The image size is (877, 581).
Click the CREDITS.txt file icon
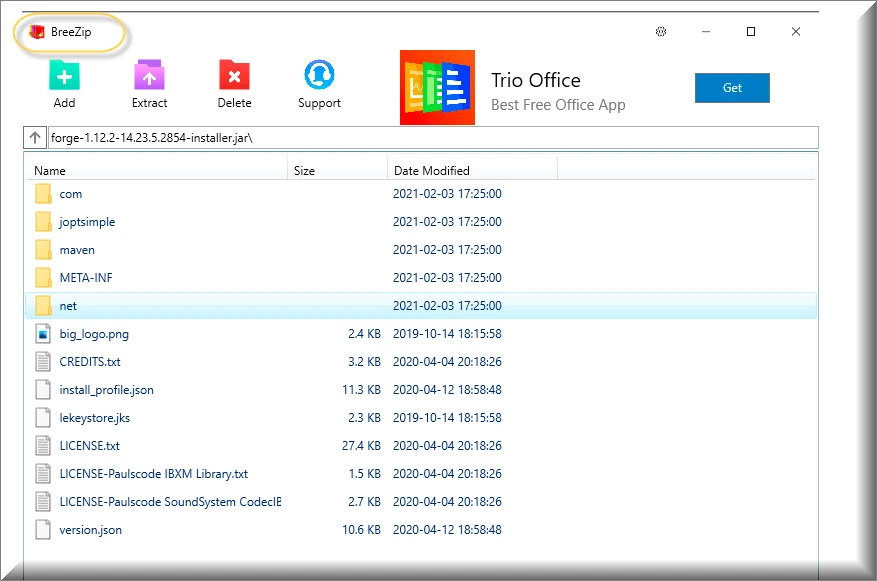[43, 362]
